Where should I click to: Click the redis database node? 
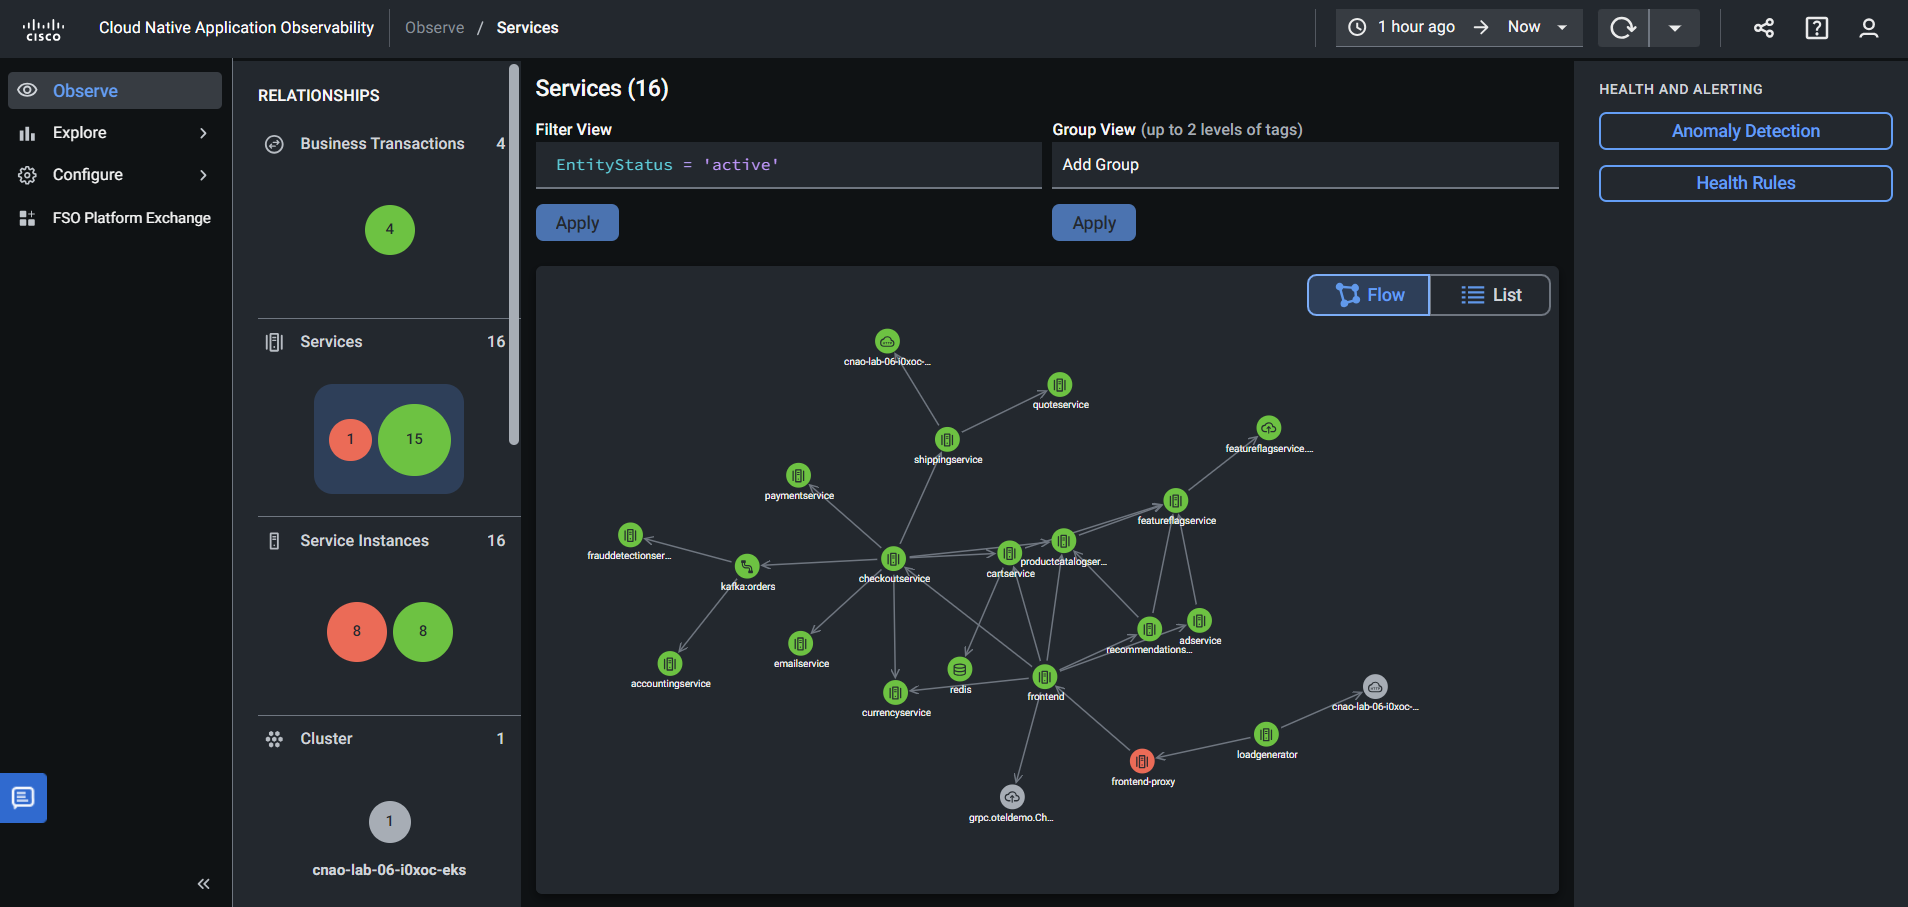pyautogui.click(x=960, y=669)
